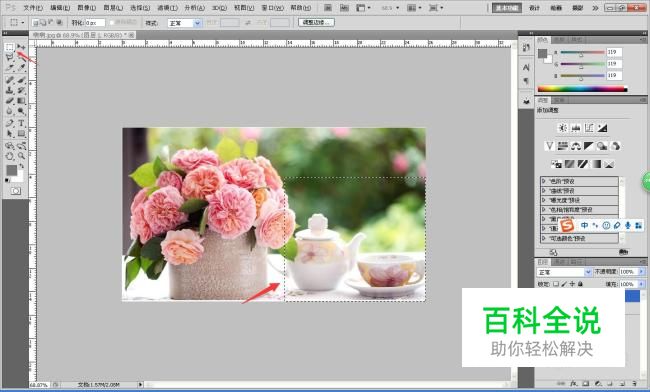Select the Move tool

[21, 47]
